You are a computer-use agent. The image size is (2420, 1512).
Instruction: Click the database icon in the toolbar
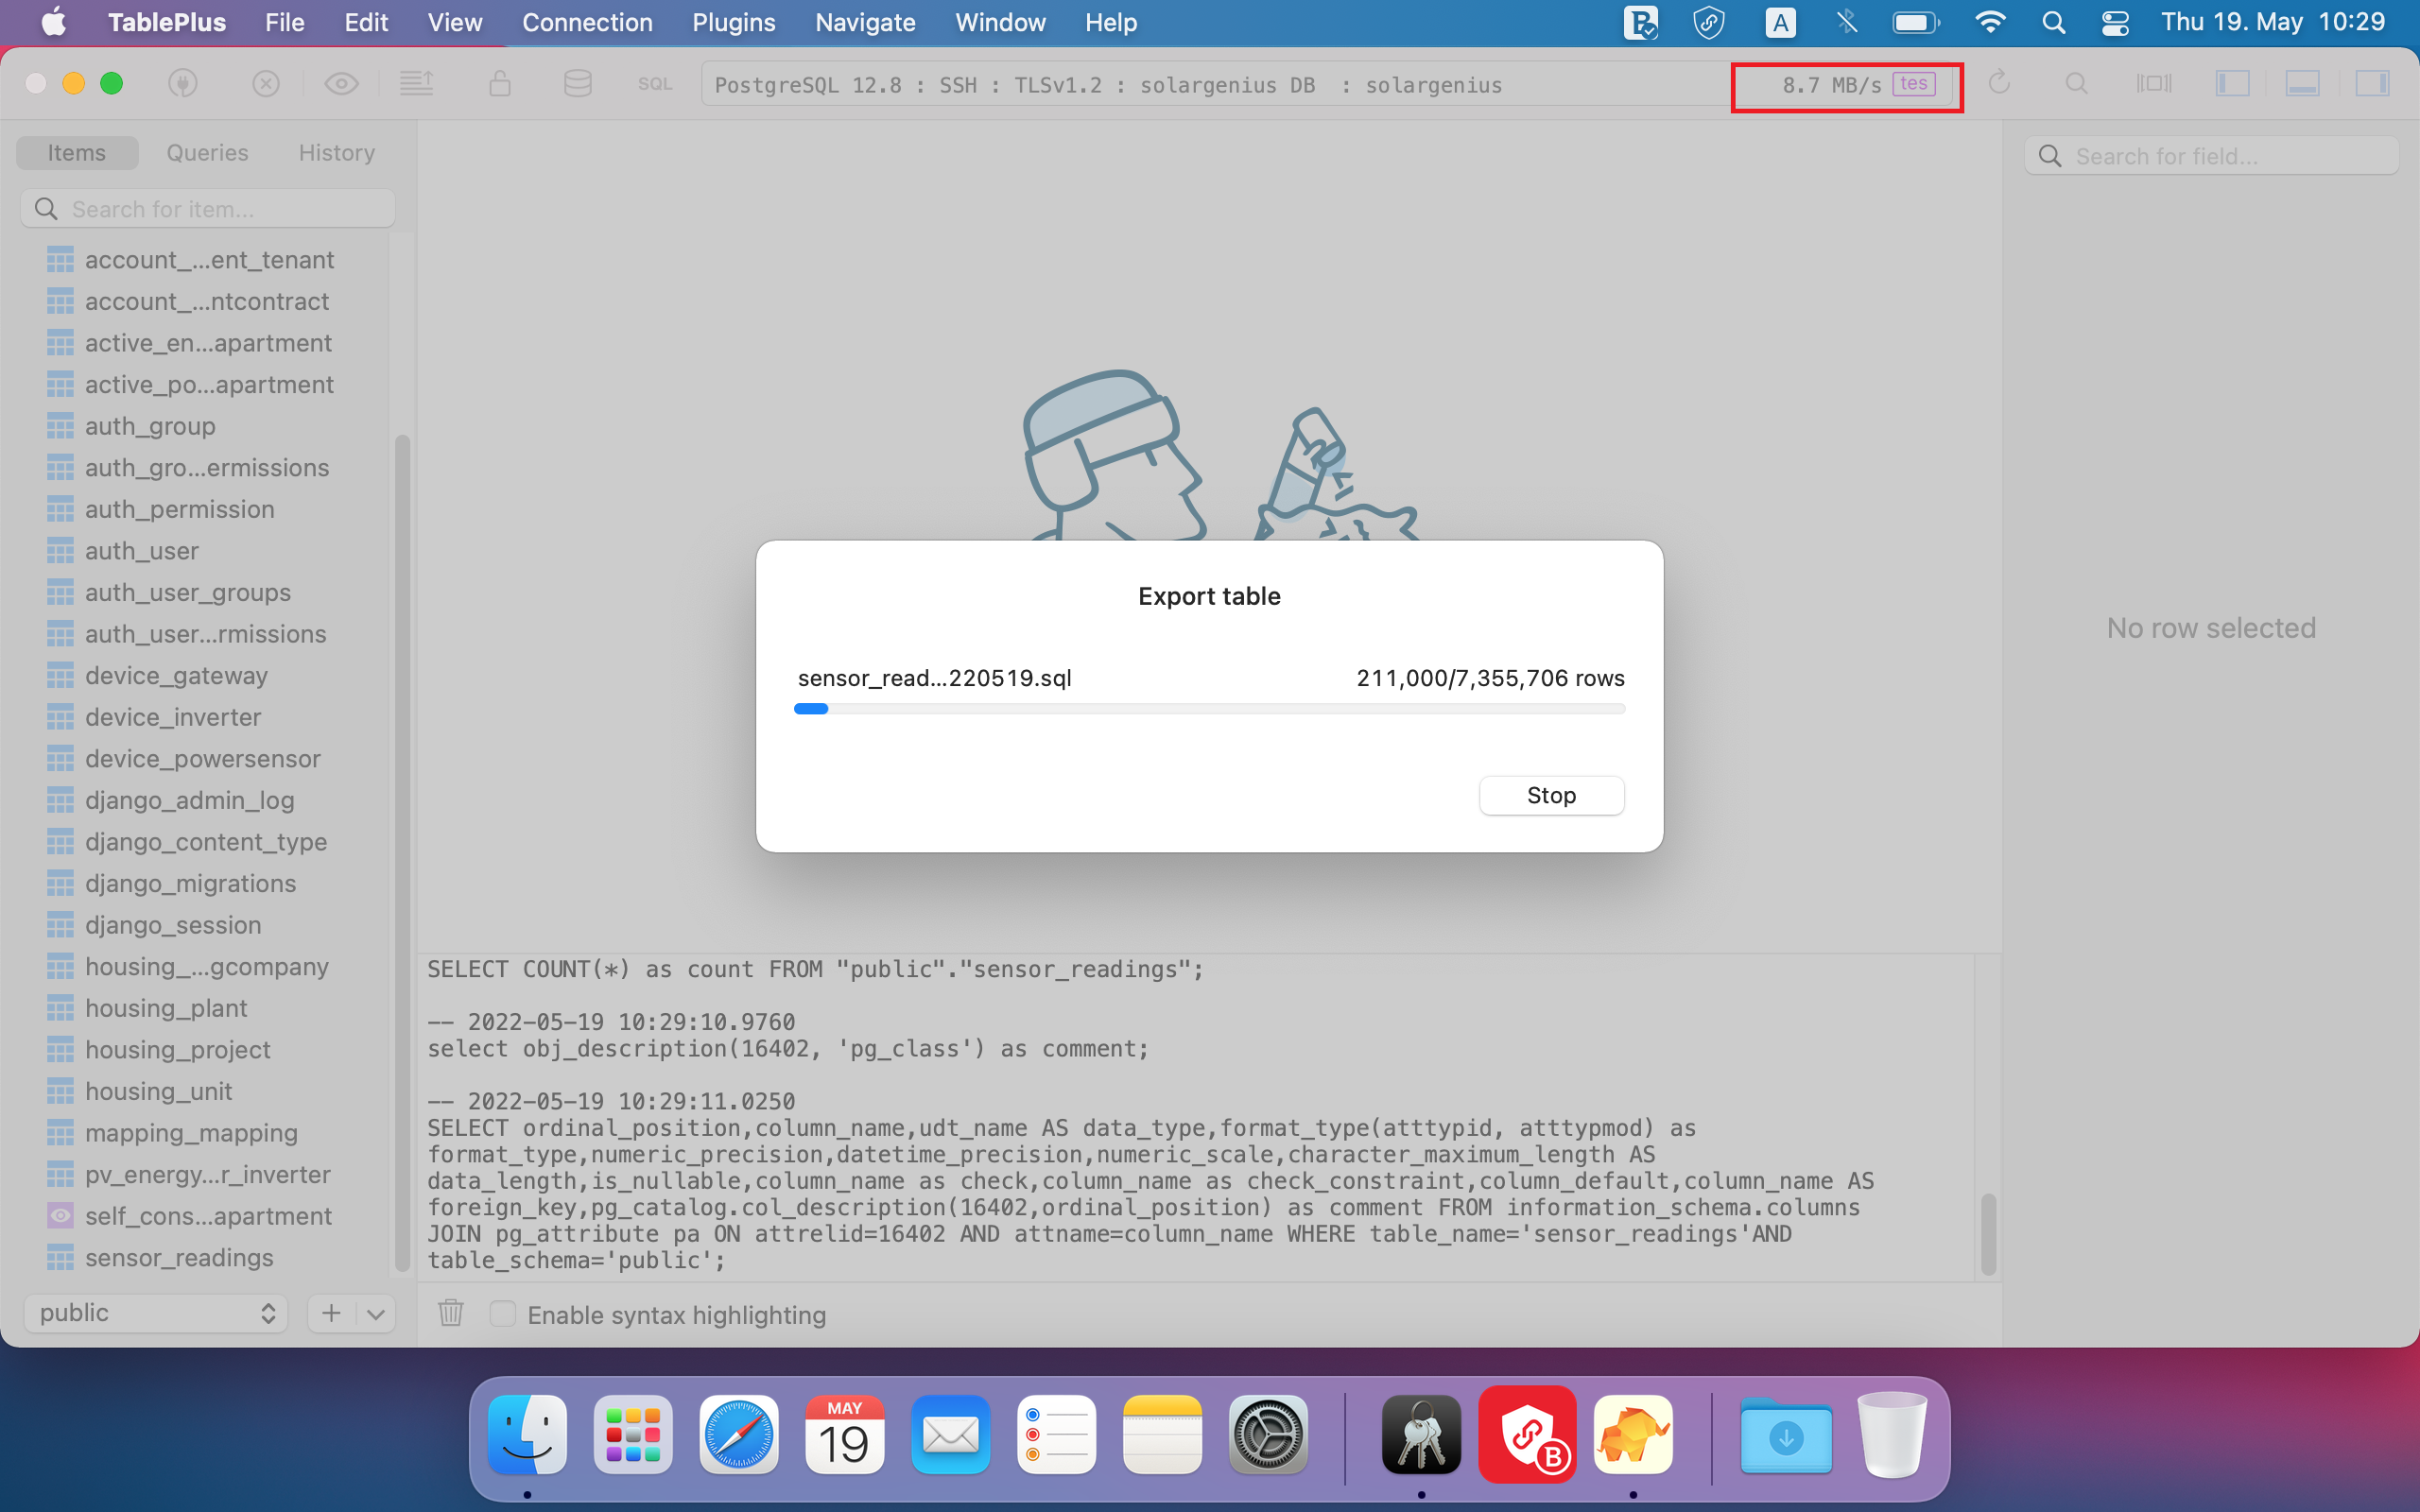(577, 84)
